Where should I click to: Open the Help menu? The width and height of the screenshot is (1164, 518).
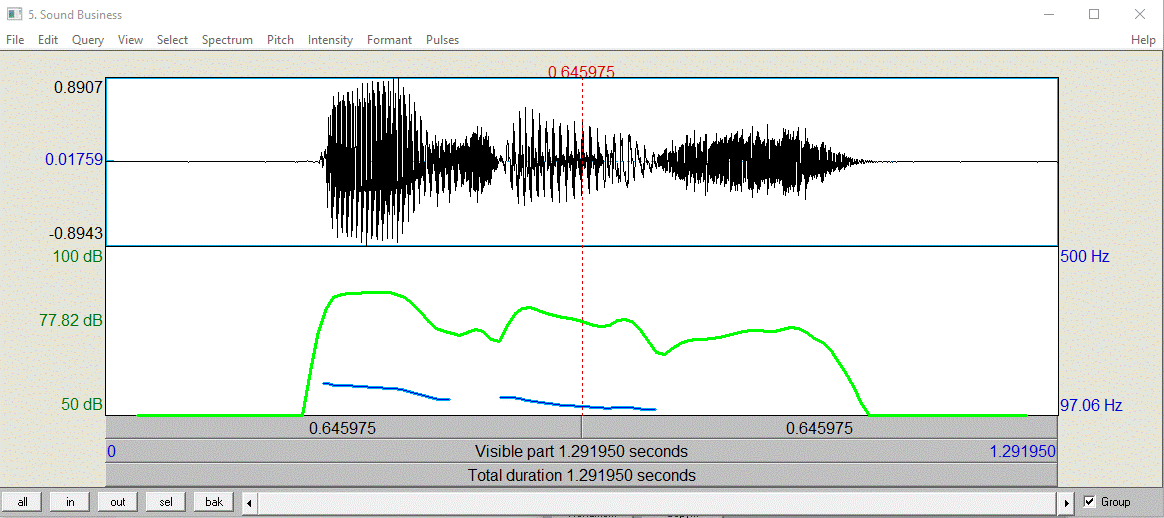1142,40
